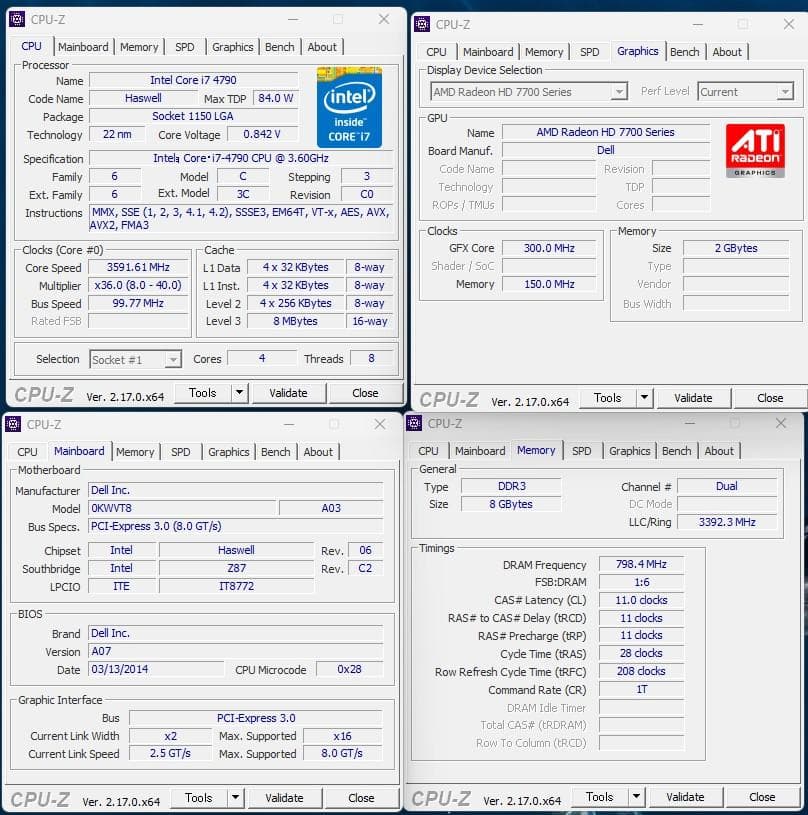808x815 pixels.
Task: Click Validate in the Graphics window
Action: point(693,397)
